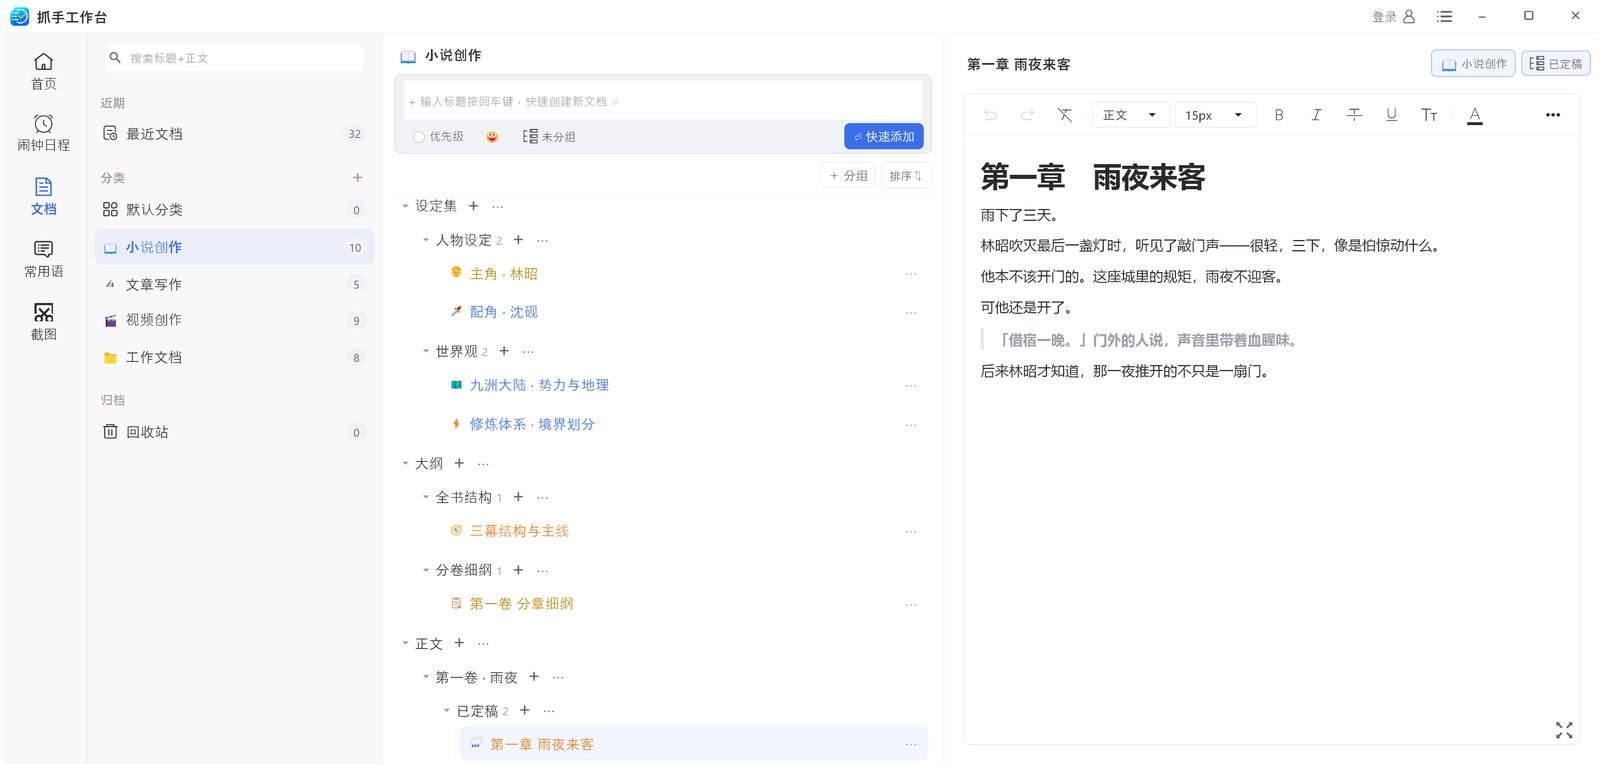Collapse the 全书结构 subgroup
The height and width of the screenshot is (765, 1600).
coord(425,497)
